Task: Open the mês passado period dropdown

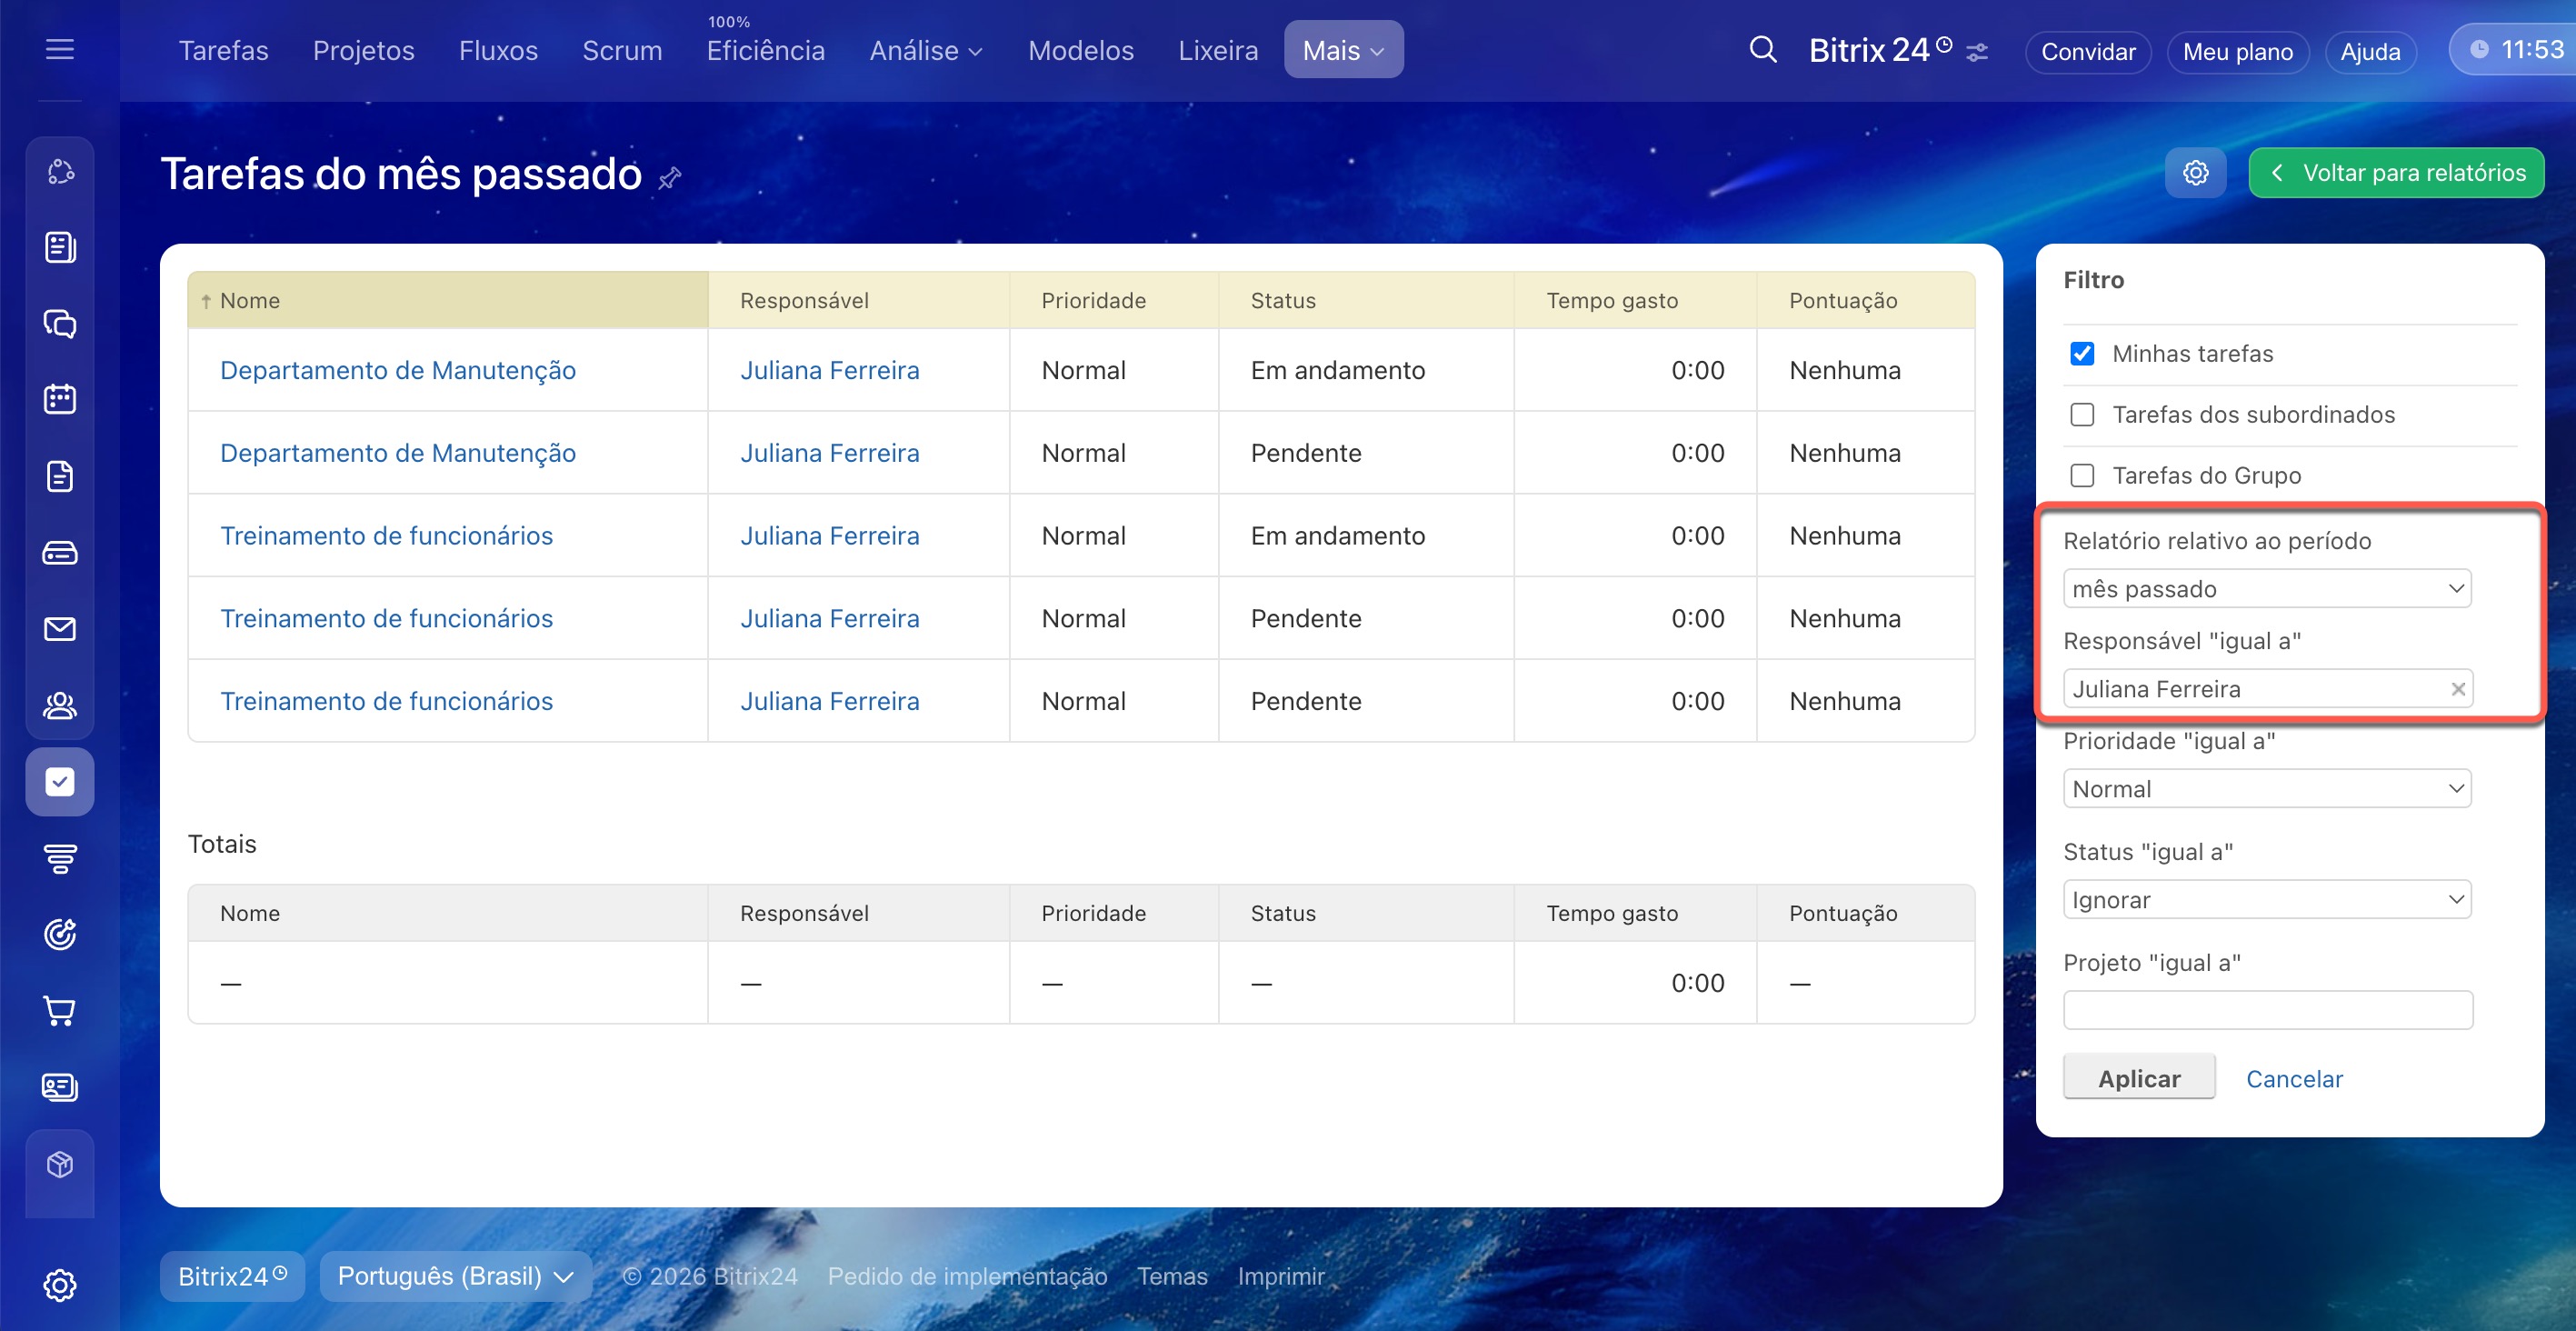Action: (2266, 589)
